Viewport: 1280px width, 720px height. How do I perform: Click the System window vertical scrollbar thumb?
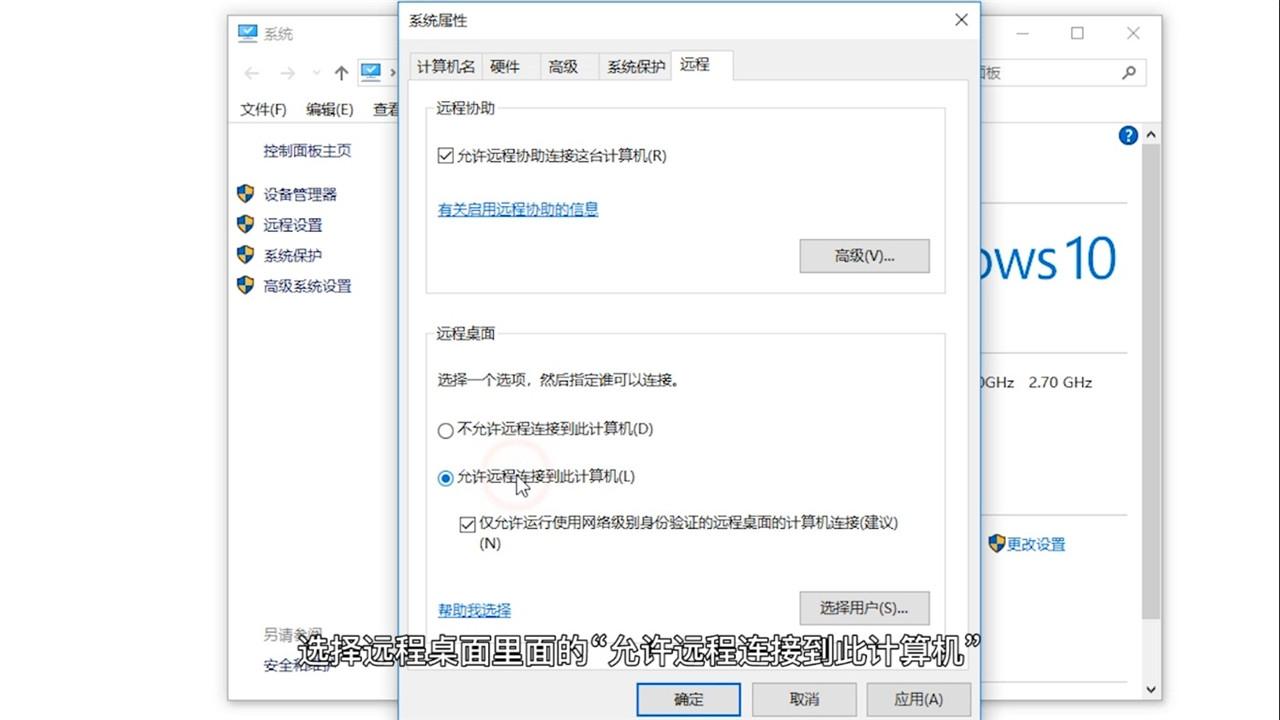pos(1151,383)
